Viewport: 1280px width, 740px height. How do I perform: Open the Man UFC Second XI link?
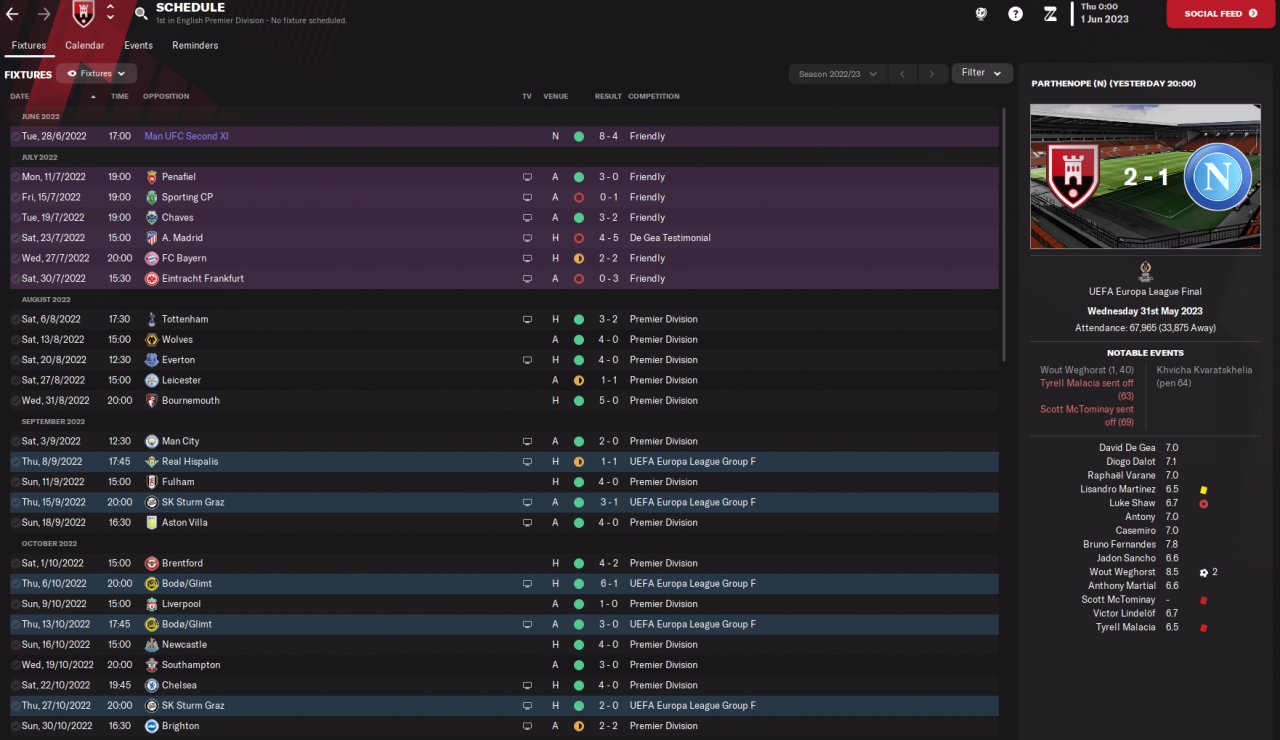click(x=186, y=136)
